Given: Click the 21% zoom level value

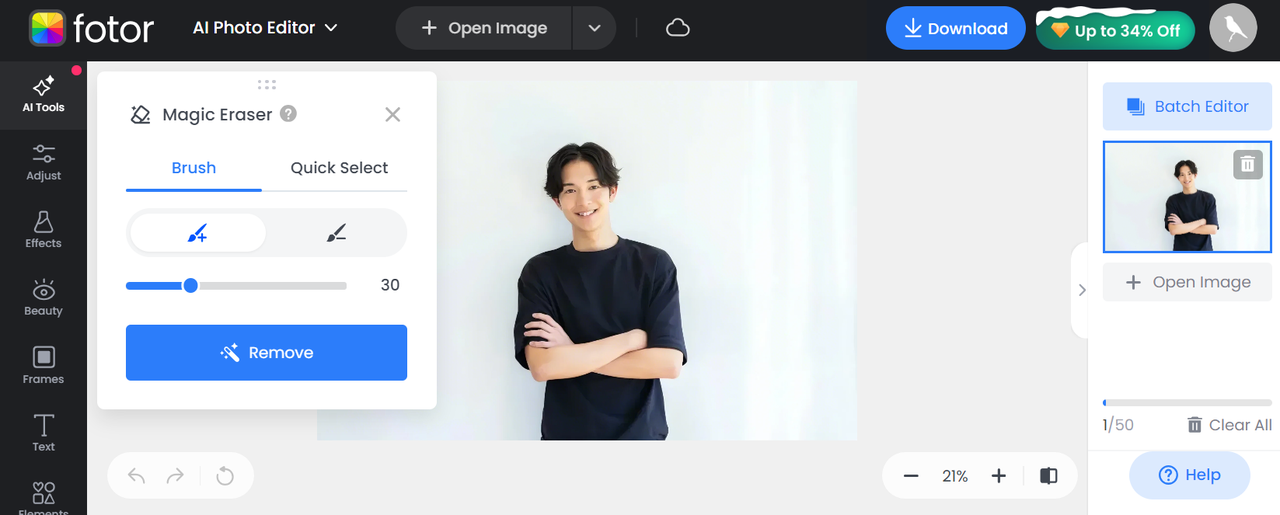Looking at the screenshot, I should 955,477.
